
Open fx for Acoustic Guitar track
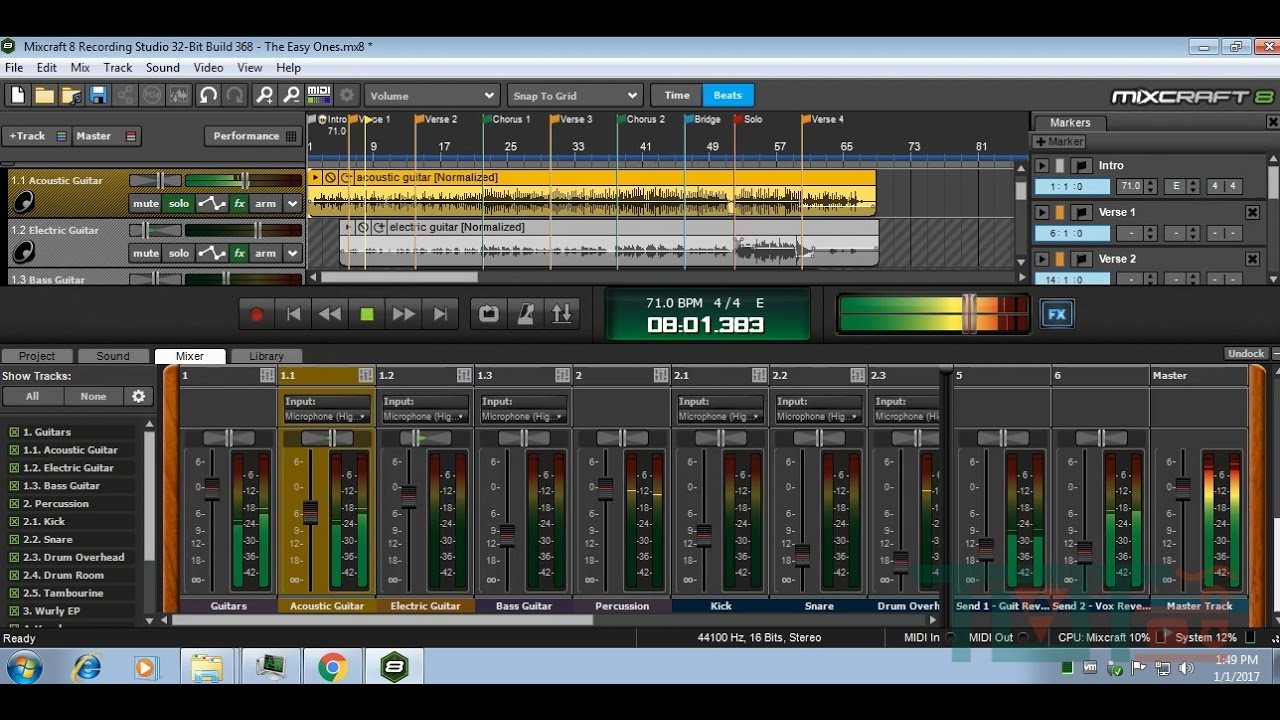tap(239, 204)
